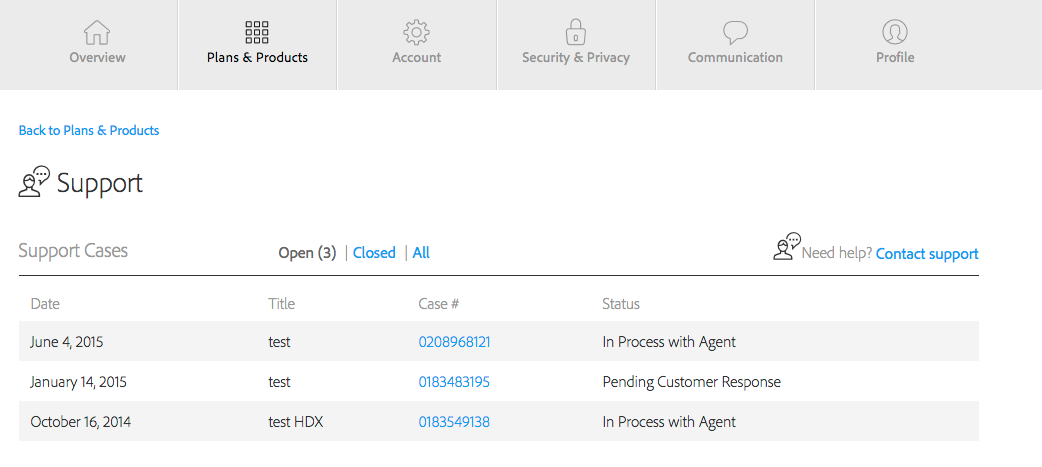
Task: Click the Support page heading text
Action: click(100, 183)
